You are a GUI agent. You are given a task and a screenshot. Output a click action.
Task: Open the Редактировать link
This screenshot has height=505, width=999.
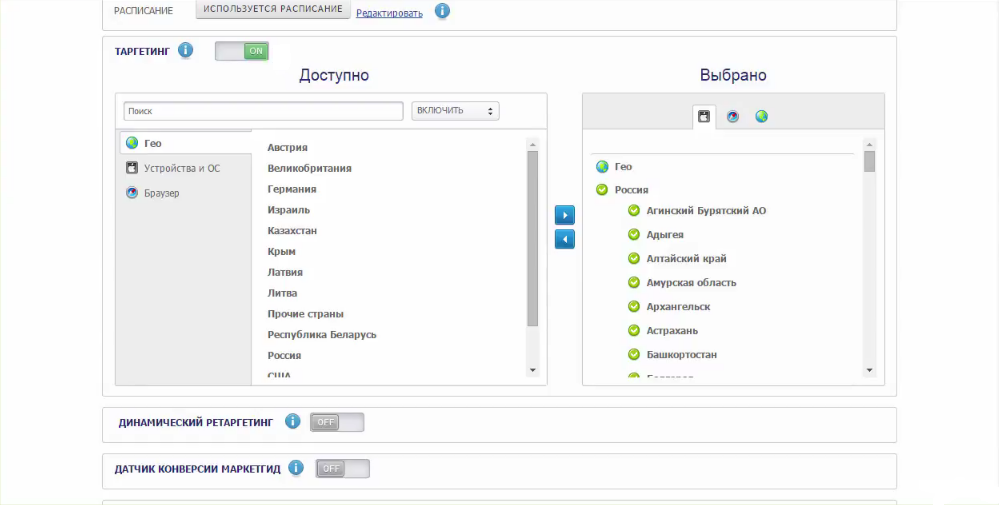pos(389,13)
